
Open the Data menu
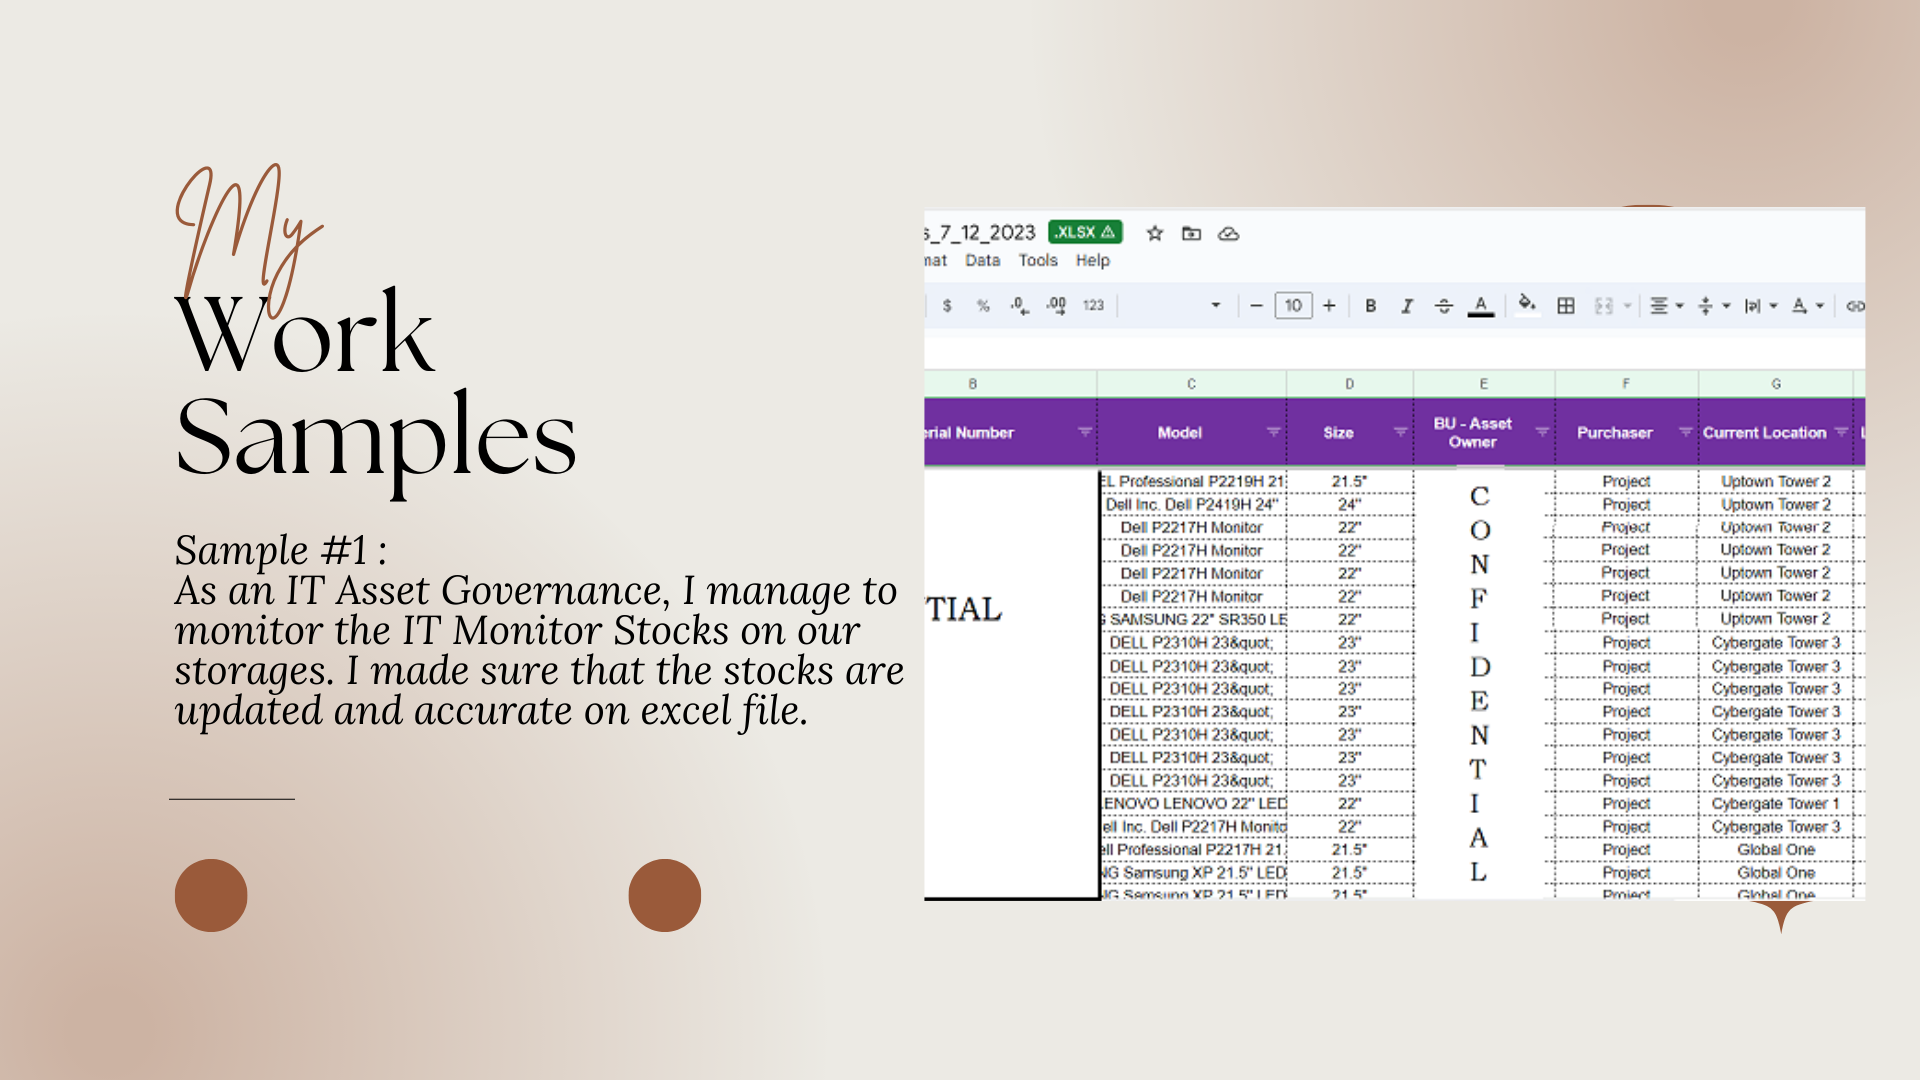pyautogui.click(x=982, y=260)
